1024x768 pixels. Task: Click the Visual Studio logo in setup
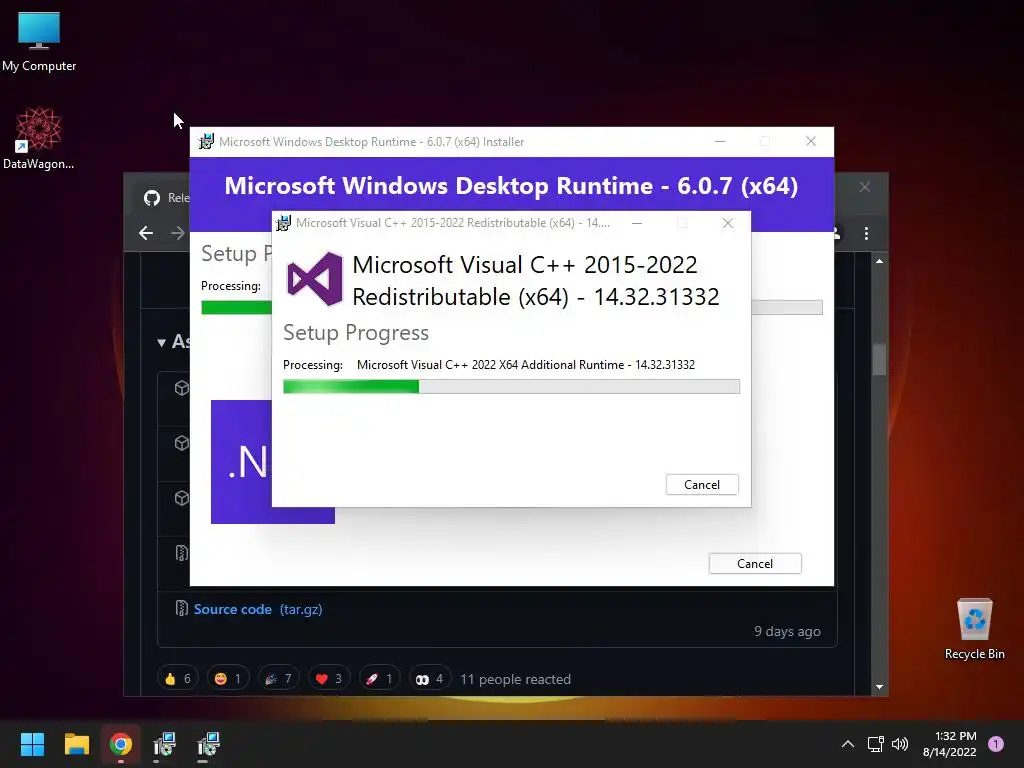coord(315,280)
